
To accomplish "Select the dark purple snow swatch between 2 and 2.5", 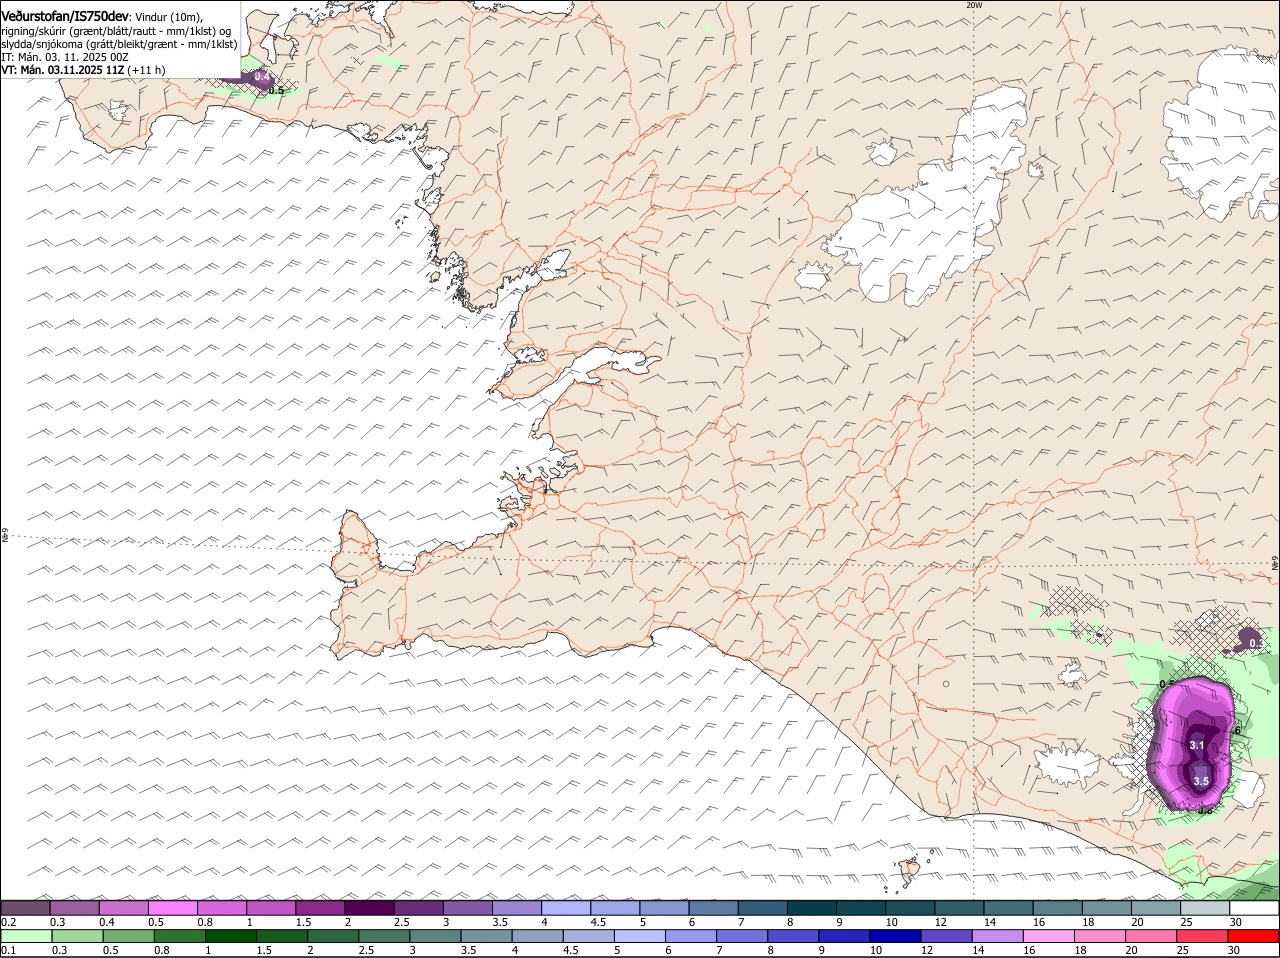I will click(369, 907).
